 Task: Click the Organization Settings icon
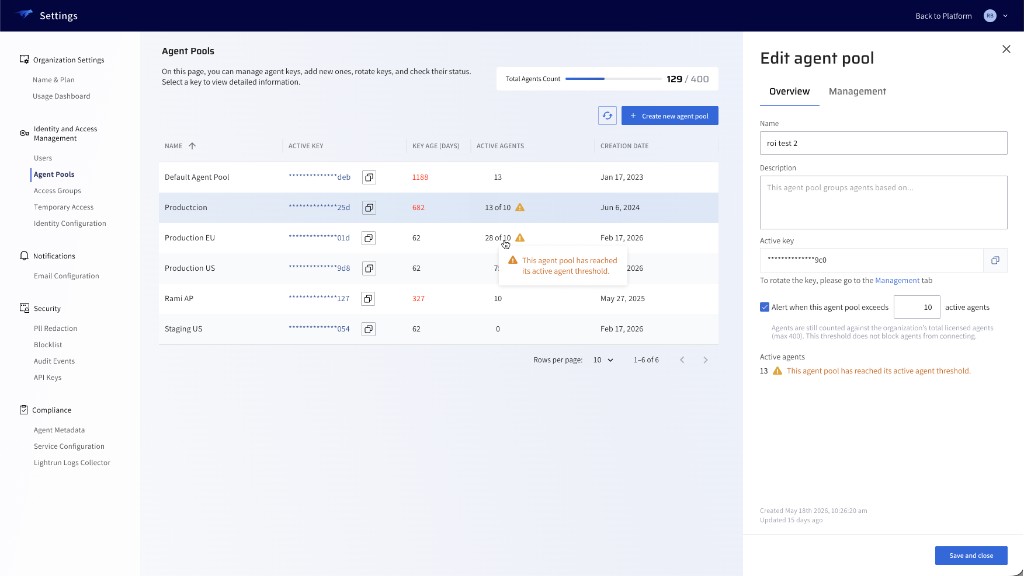[x=24, y=59]
